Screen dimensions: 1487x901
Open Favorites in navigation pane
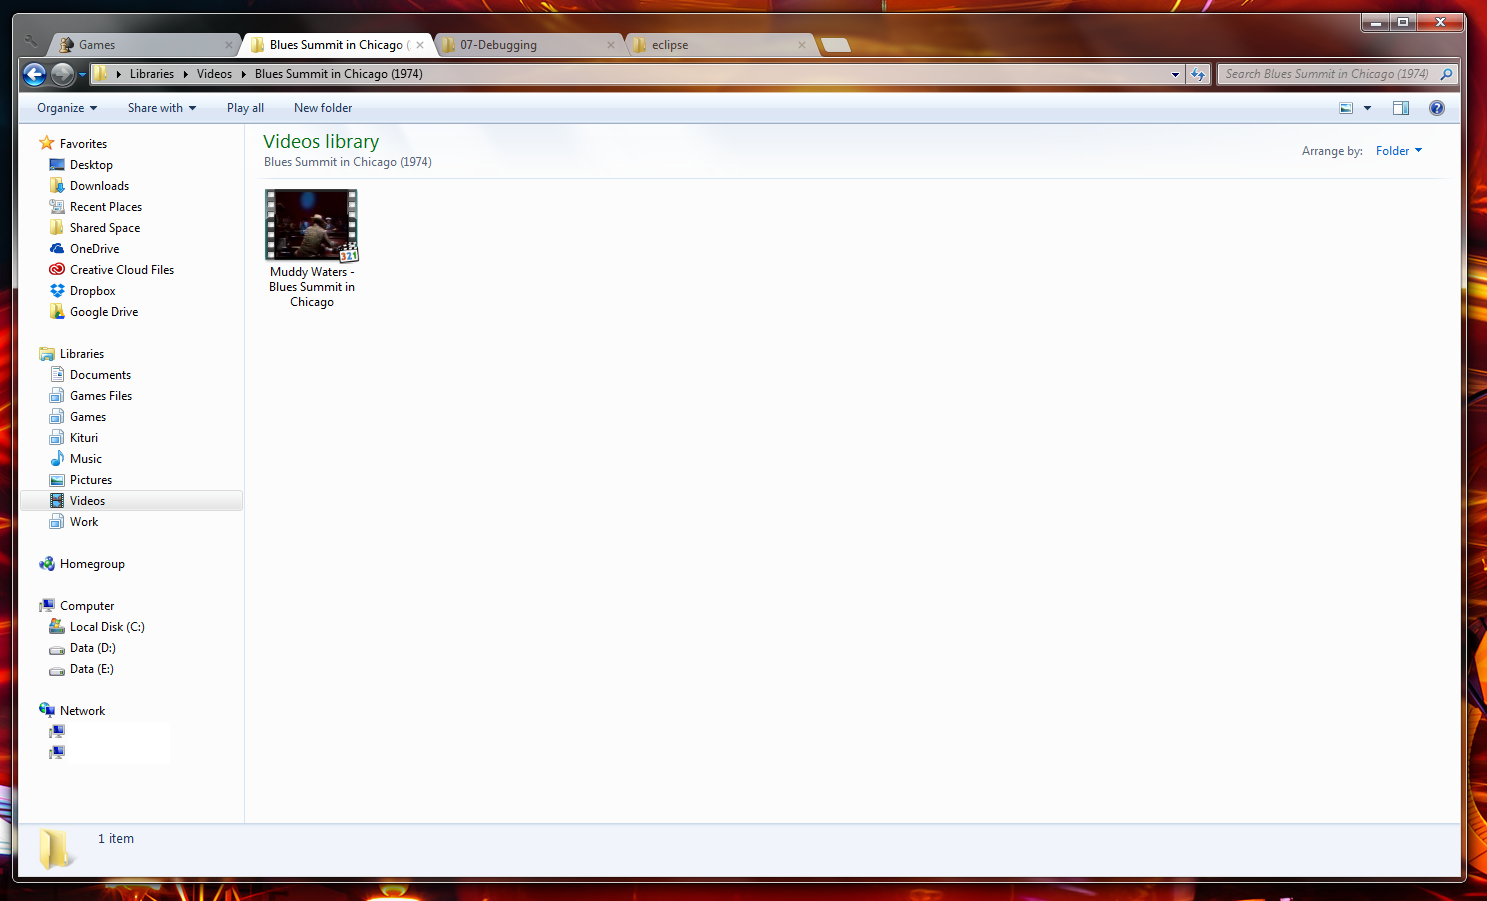(83, 144)
